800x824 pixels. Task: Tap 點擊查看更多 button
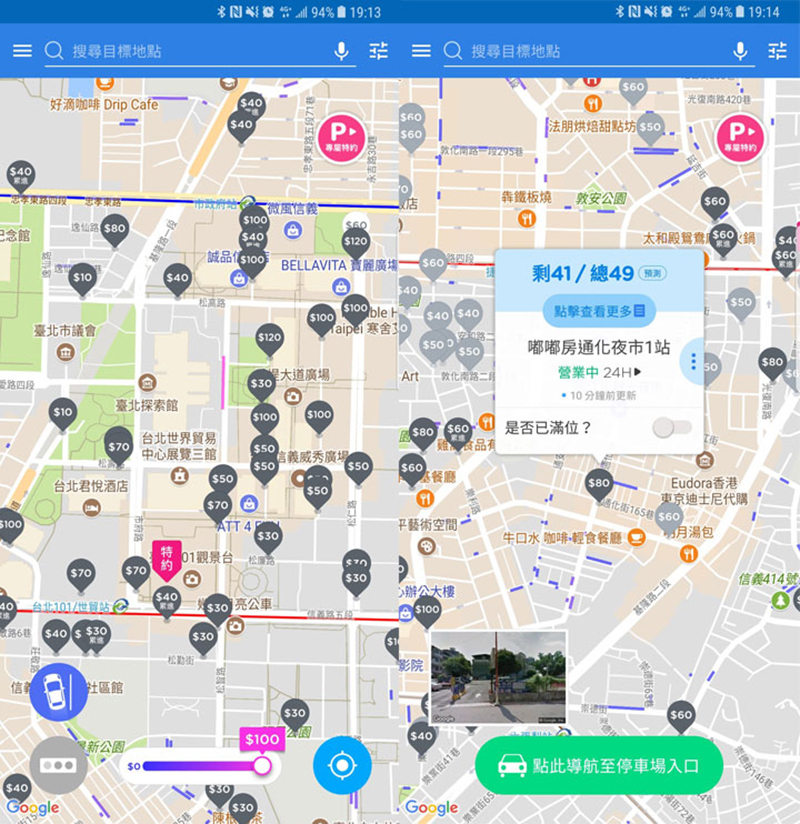pos(599,311)
